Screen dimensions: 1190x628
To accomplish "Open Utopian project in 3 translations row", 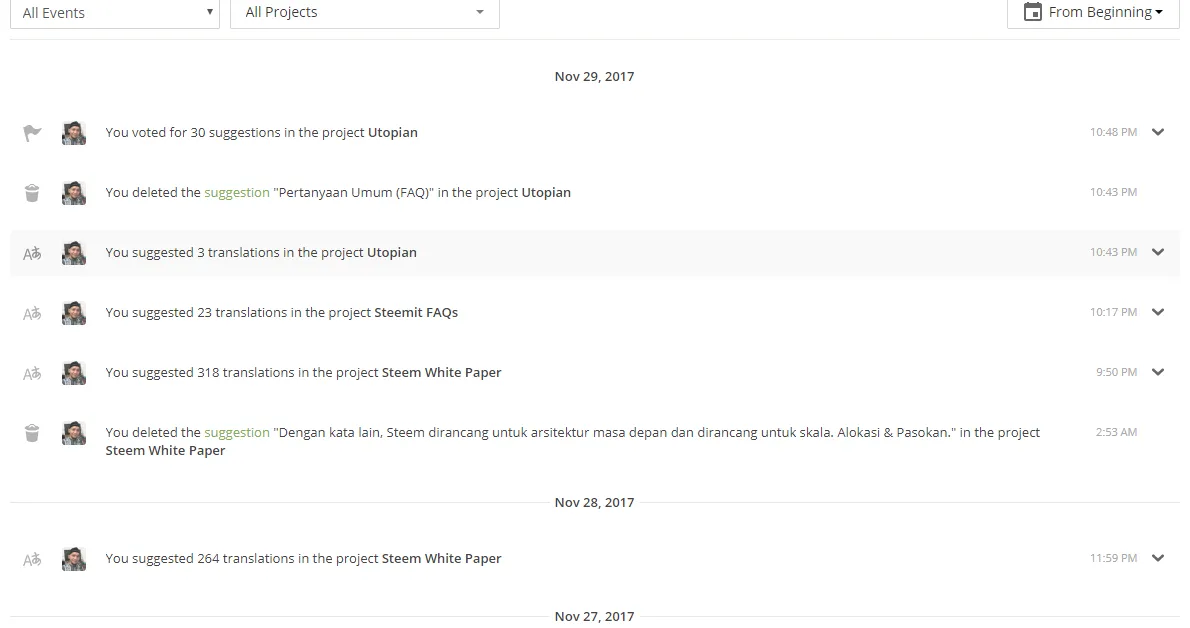I will [392, 253].
